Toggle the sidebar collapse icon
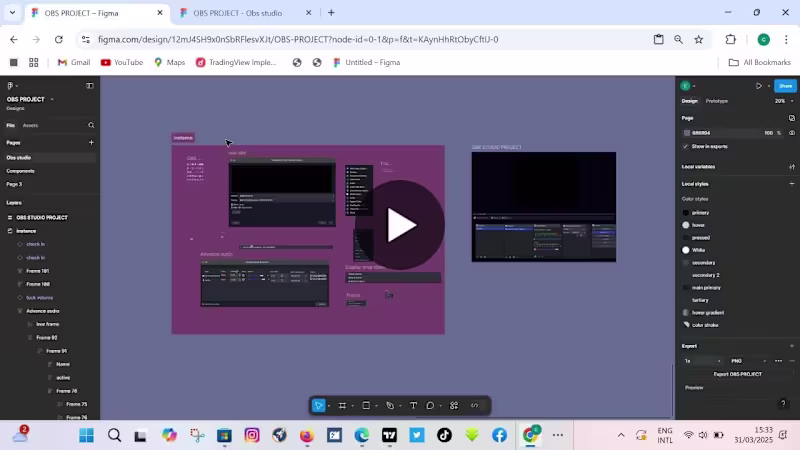This screenshot has width=800, height=450. tap(90, 86)
